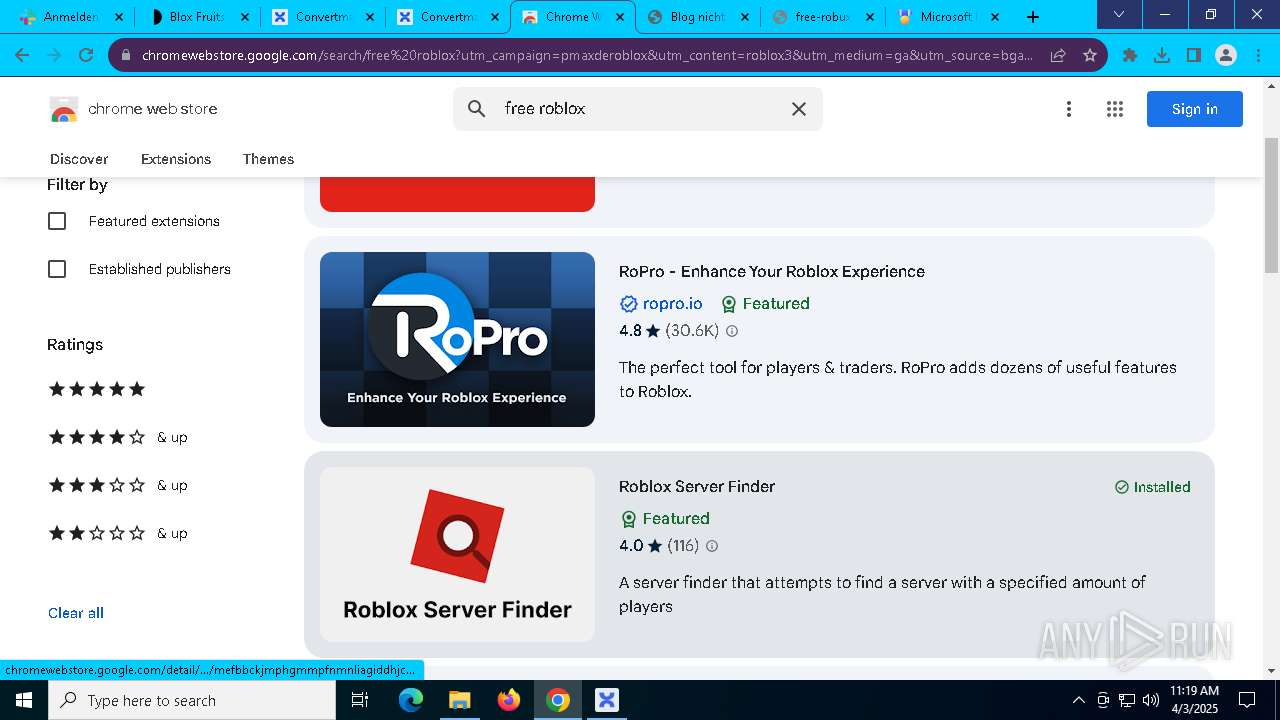Switch to Anmelden tab
Screen dimensions: 1280x720
coord(72,17)
